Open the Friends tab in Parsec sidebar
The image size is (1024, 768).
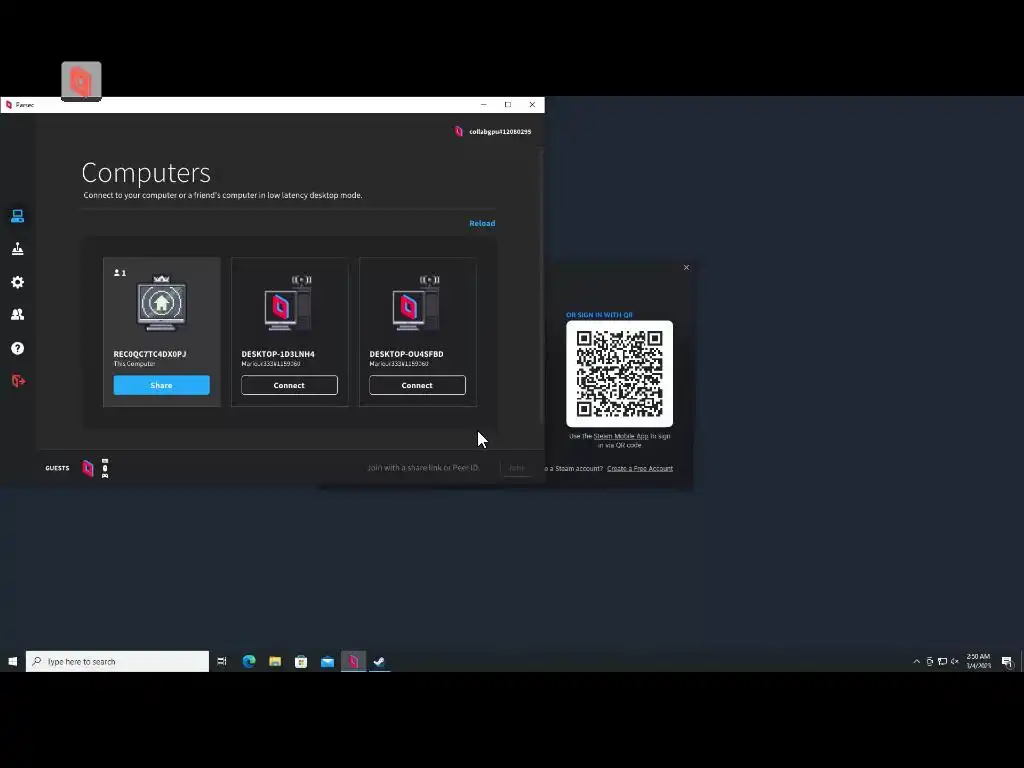click(18, 315)
